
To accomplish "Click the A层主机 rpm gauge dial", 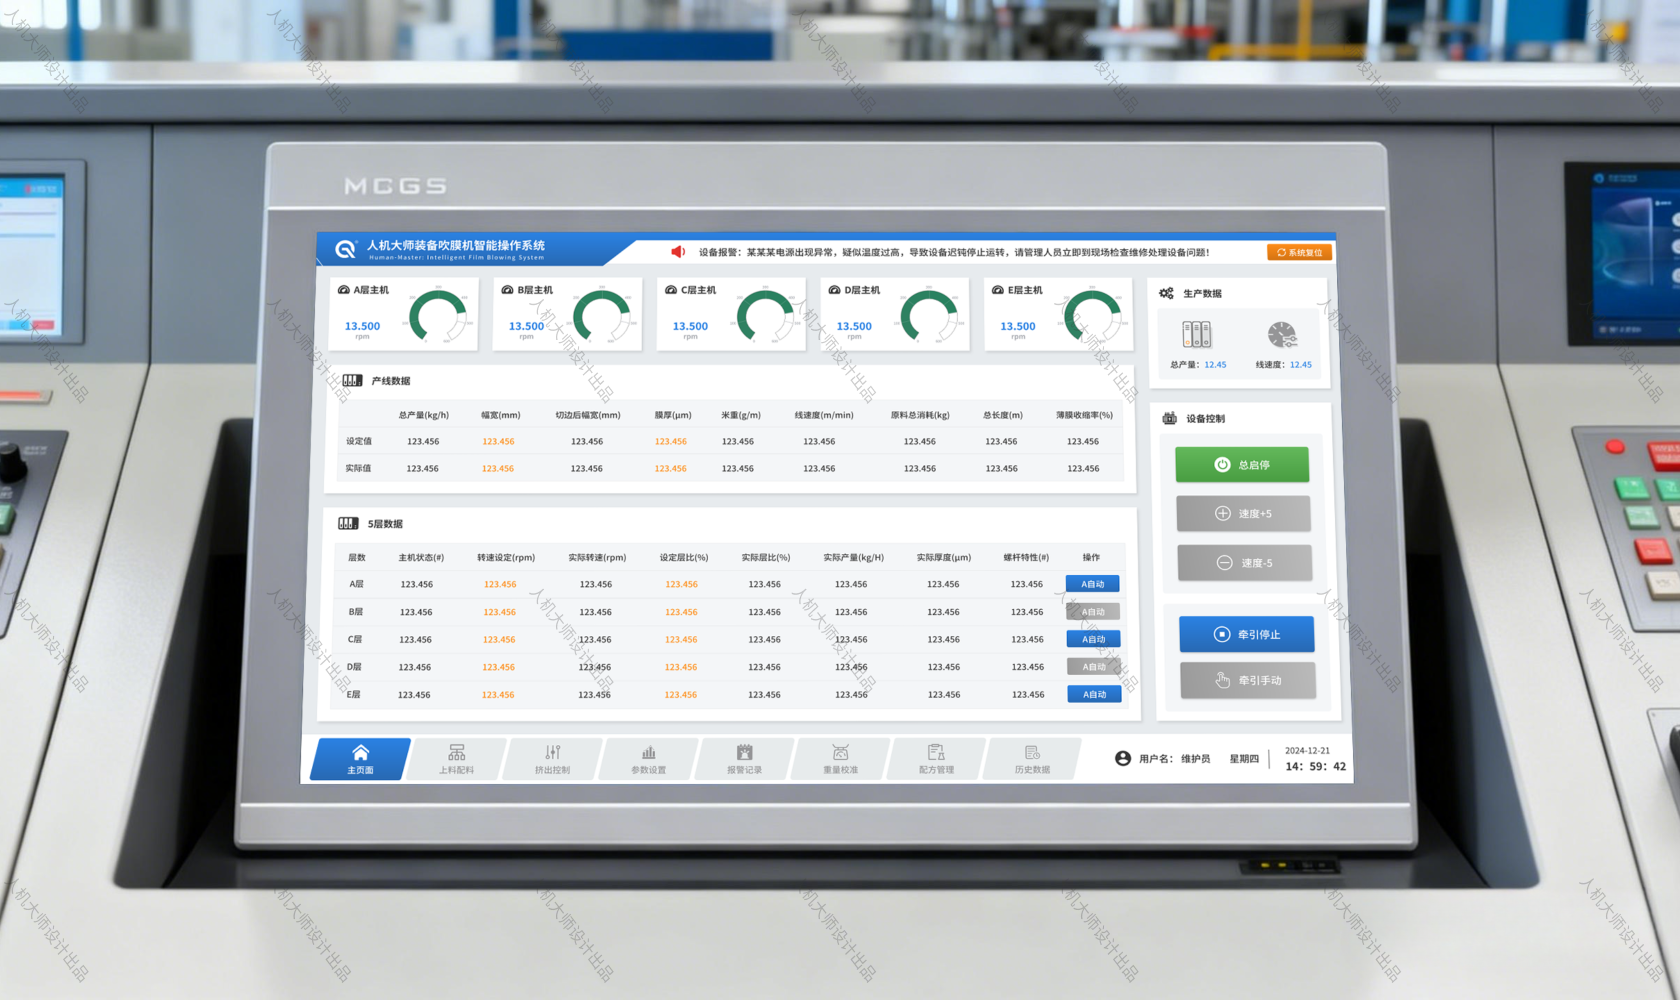I will click(437, 318).
